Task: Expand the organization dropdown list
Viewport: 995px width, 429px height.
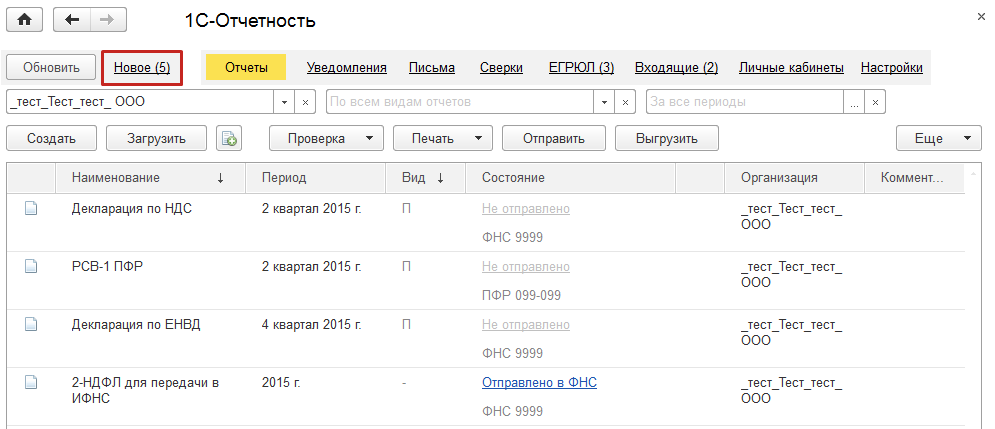Action: pos(284,102)
